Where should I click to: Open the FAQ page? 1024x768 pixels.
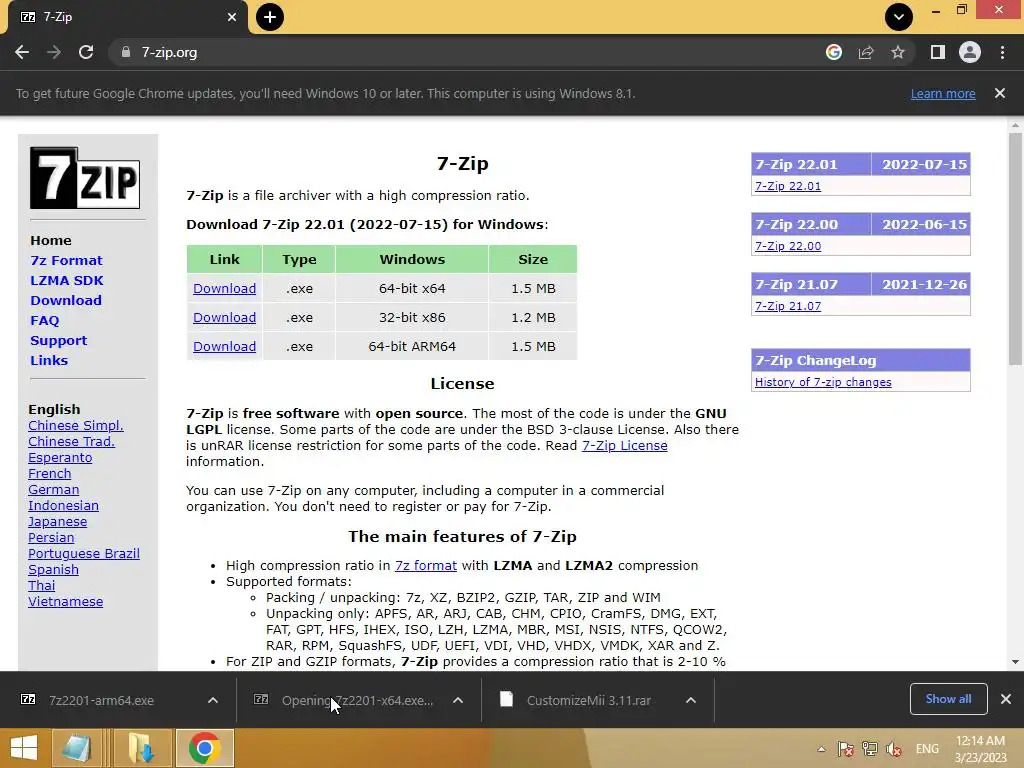coord(44,321)
